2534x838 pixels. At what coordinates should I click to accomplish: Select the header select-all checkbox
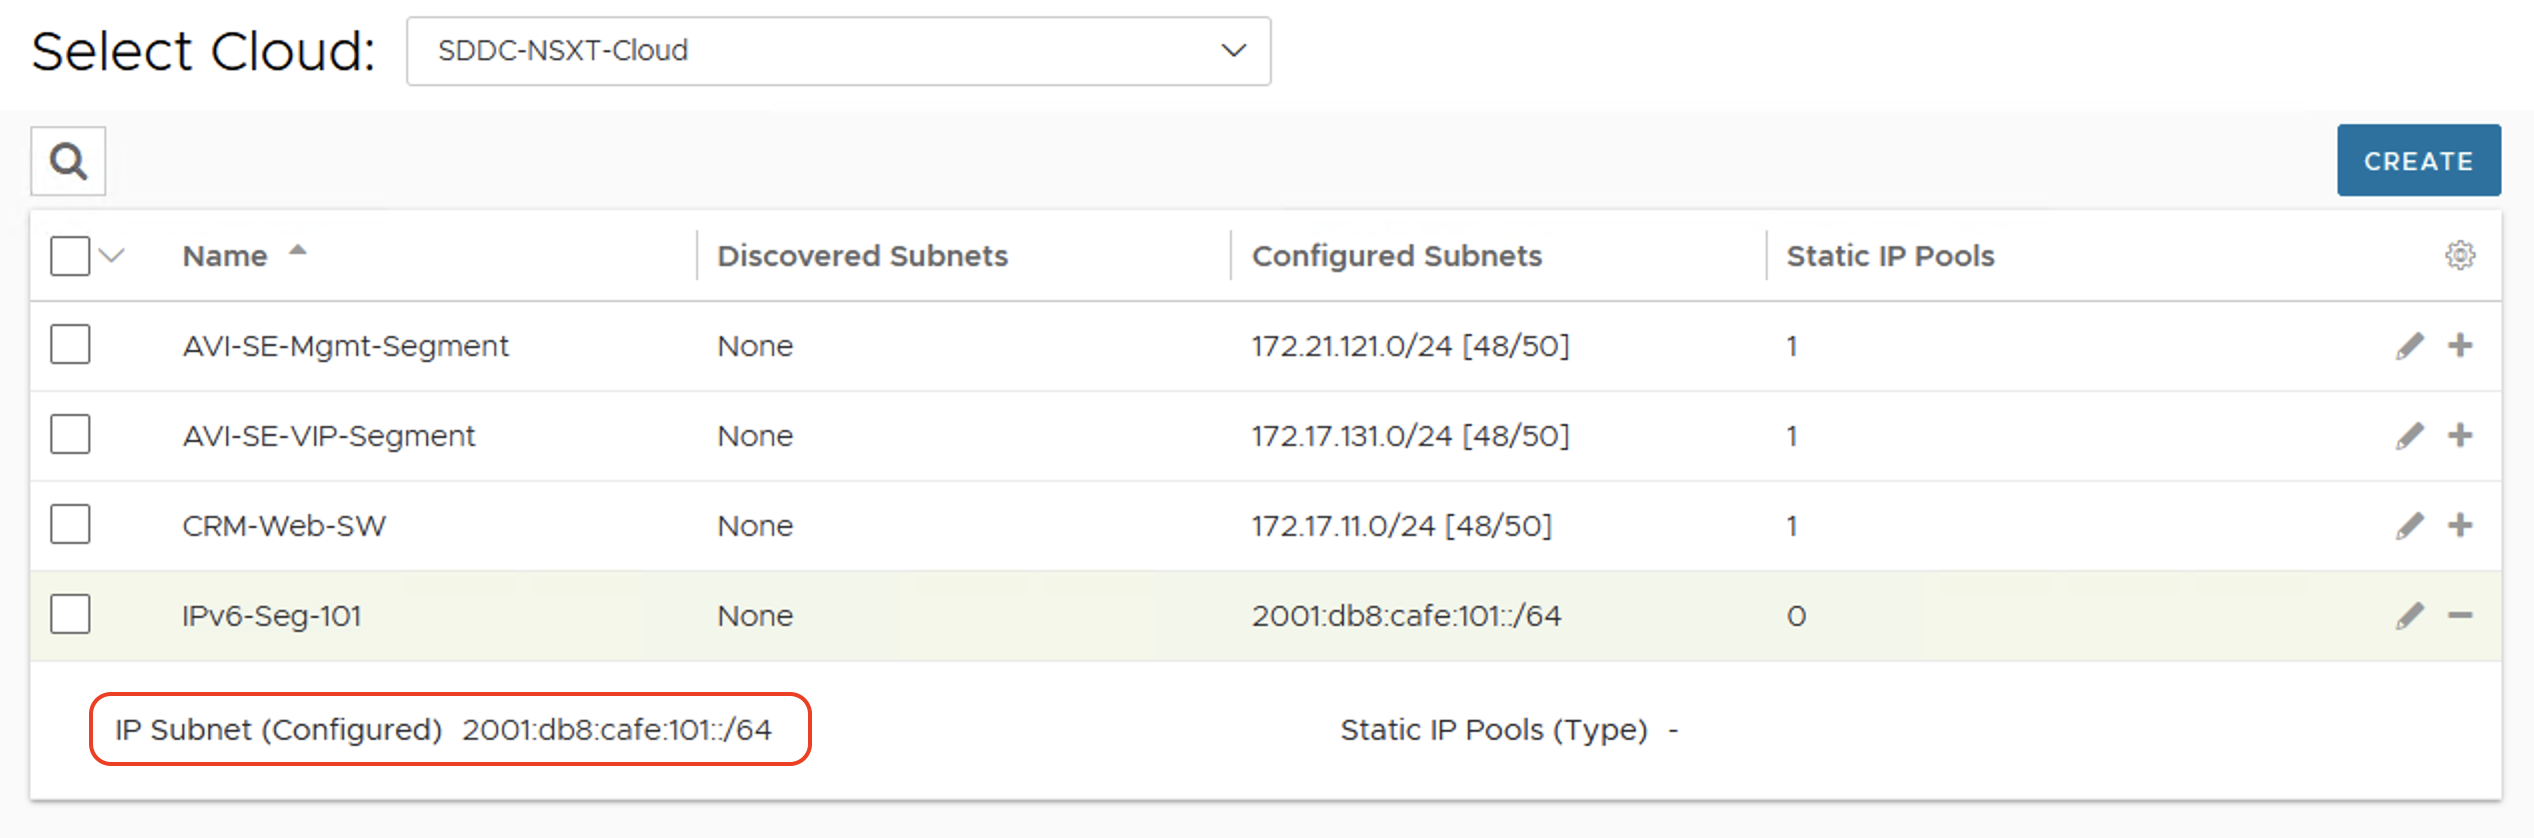(70, 256)
